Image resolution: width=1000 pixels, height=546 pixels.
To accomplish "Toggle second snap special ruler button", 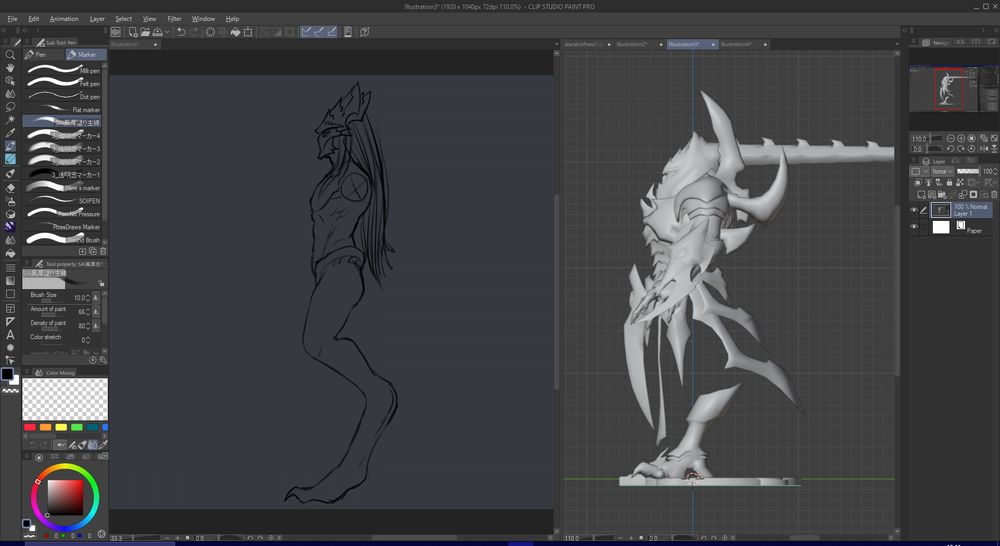I will (x=319, y=32).
